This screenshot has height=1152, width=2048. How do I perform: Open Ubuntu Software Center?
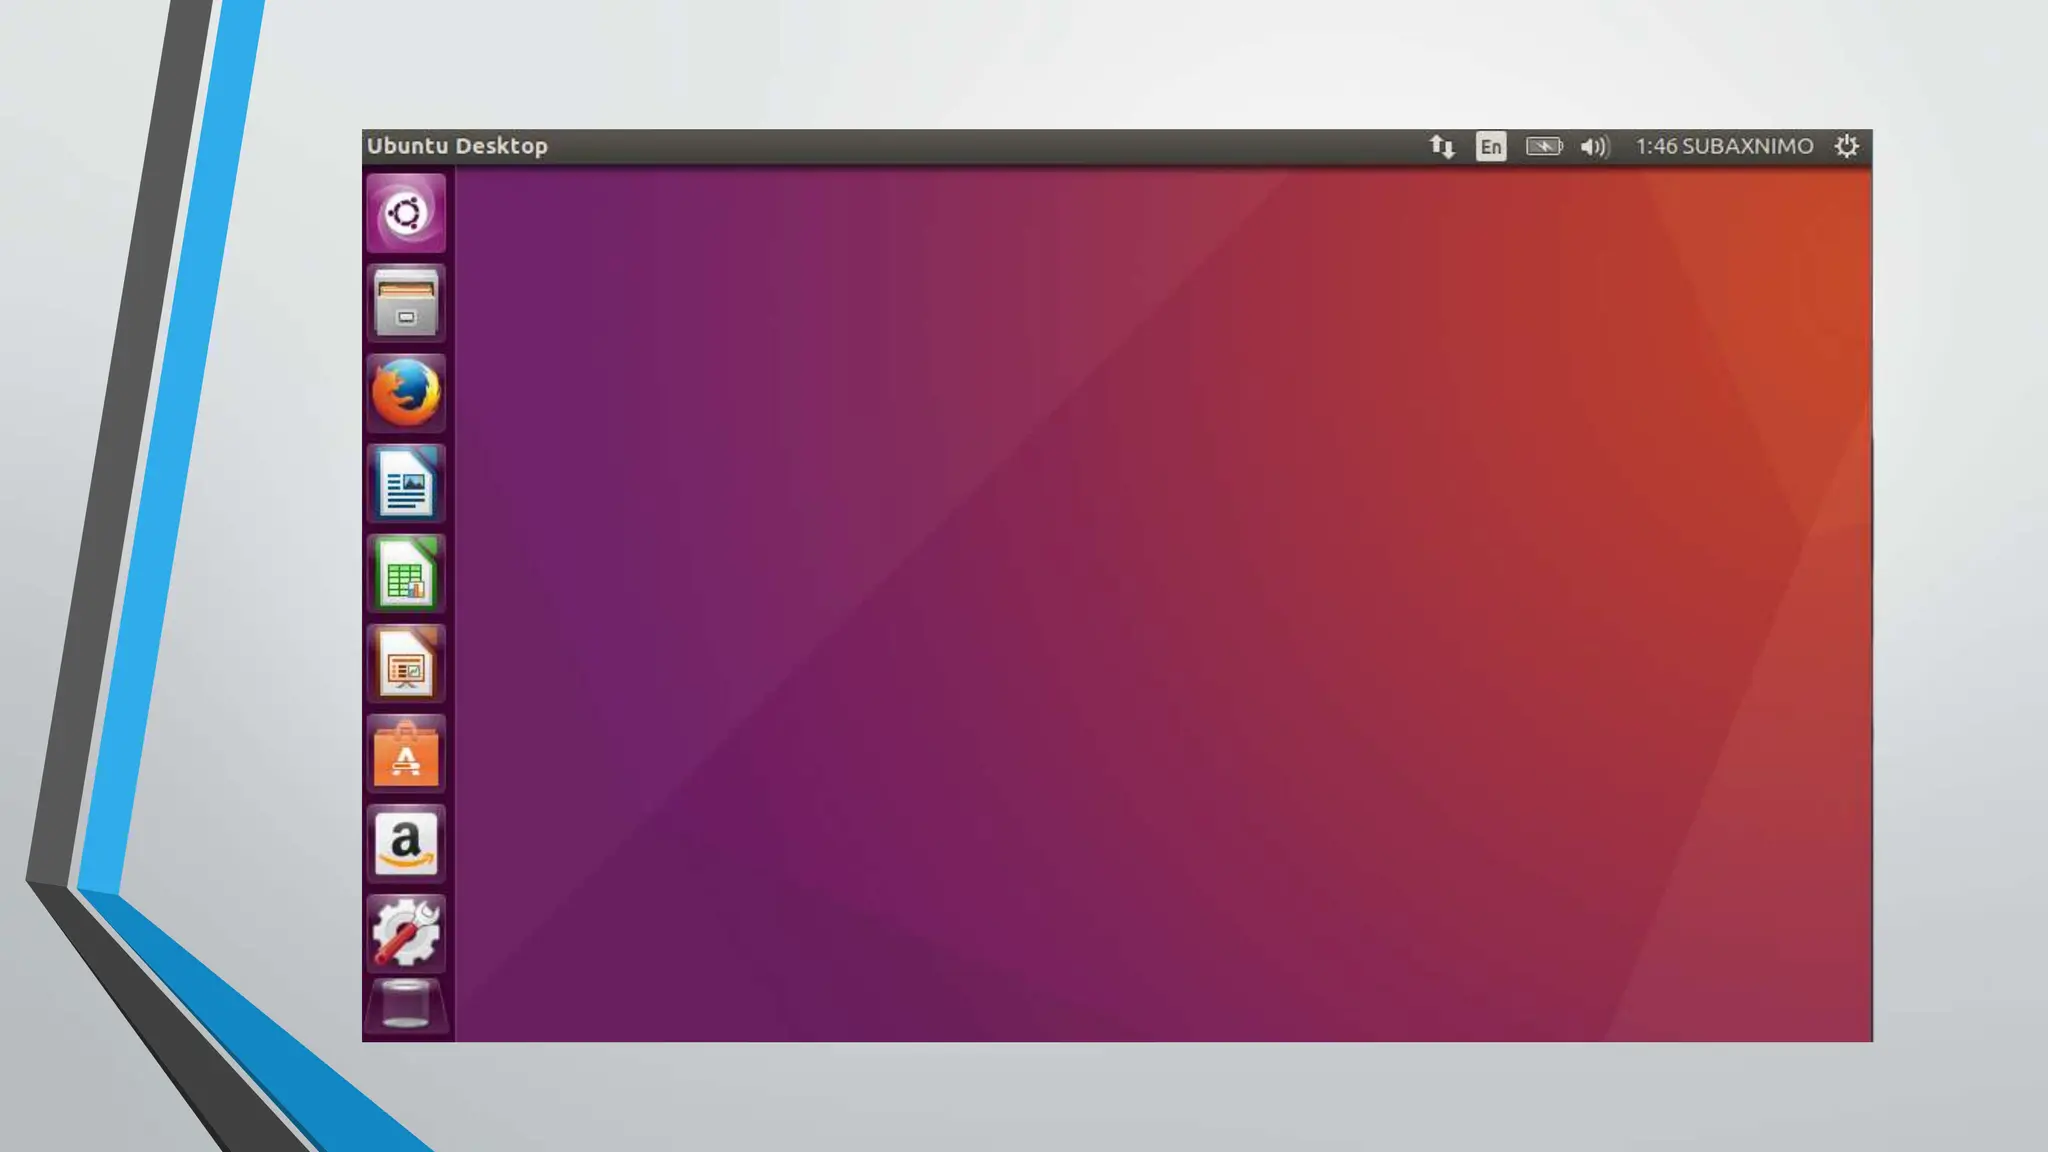pos(405,755)
